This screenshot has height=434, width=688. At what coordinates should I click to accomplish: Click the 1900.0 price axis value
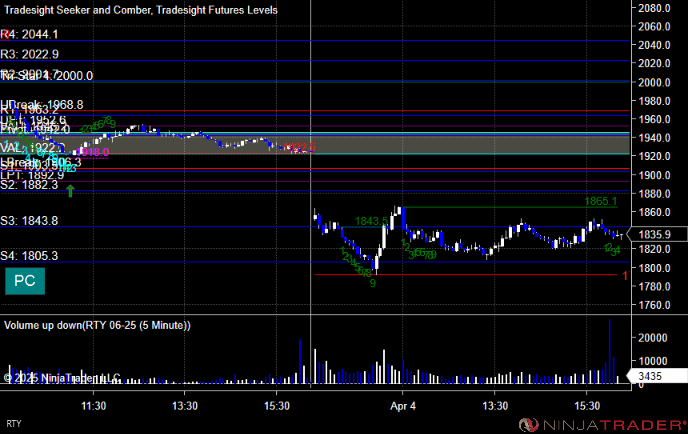pyautogui.click(x=654, y=175)
